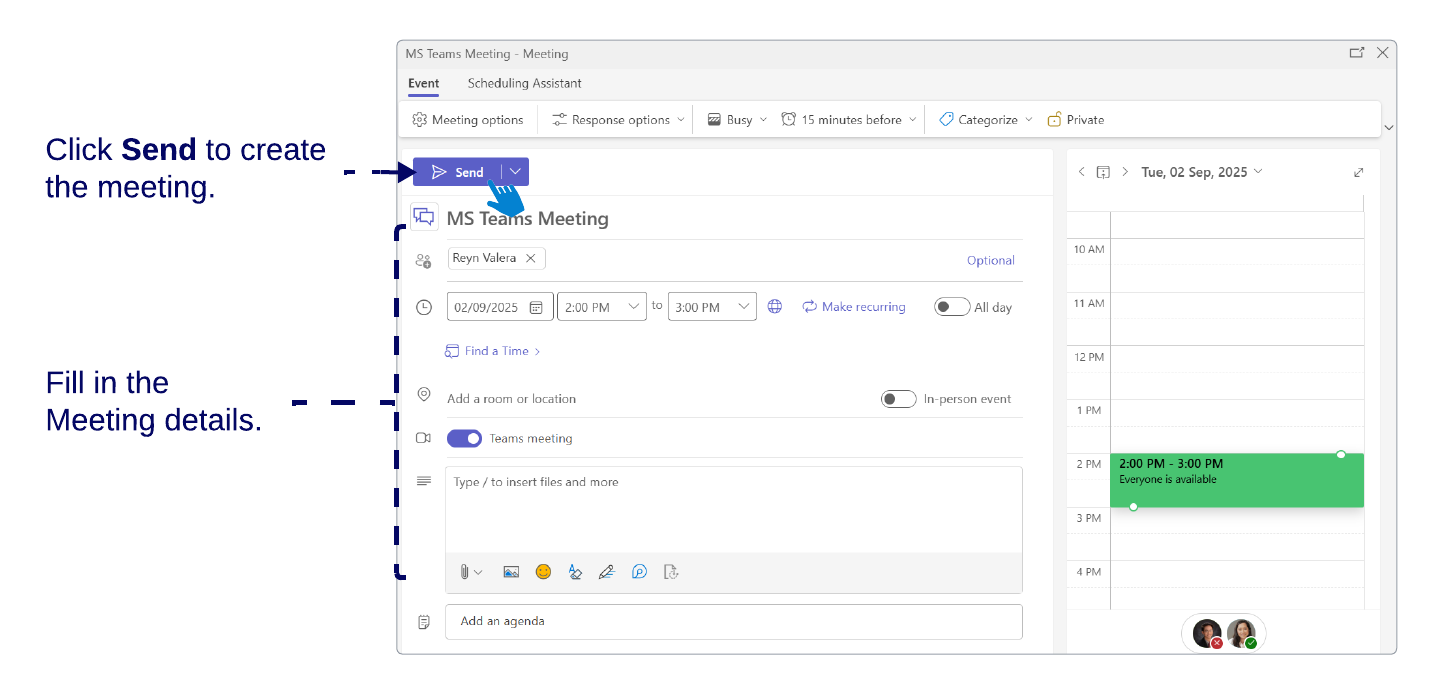
Task: Click the date picker calendar icon
Action: pyautogui.click(x=538, y=306)
